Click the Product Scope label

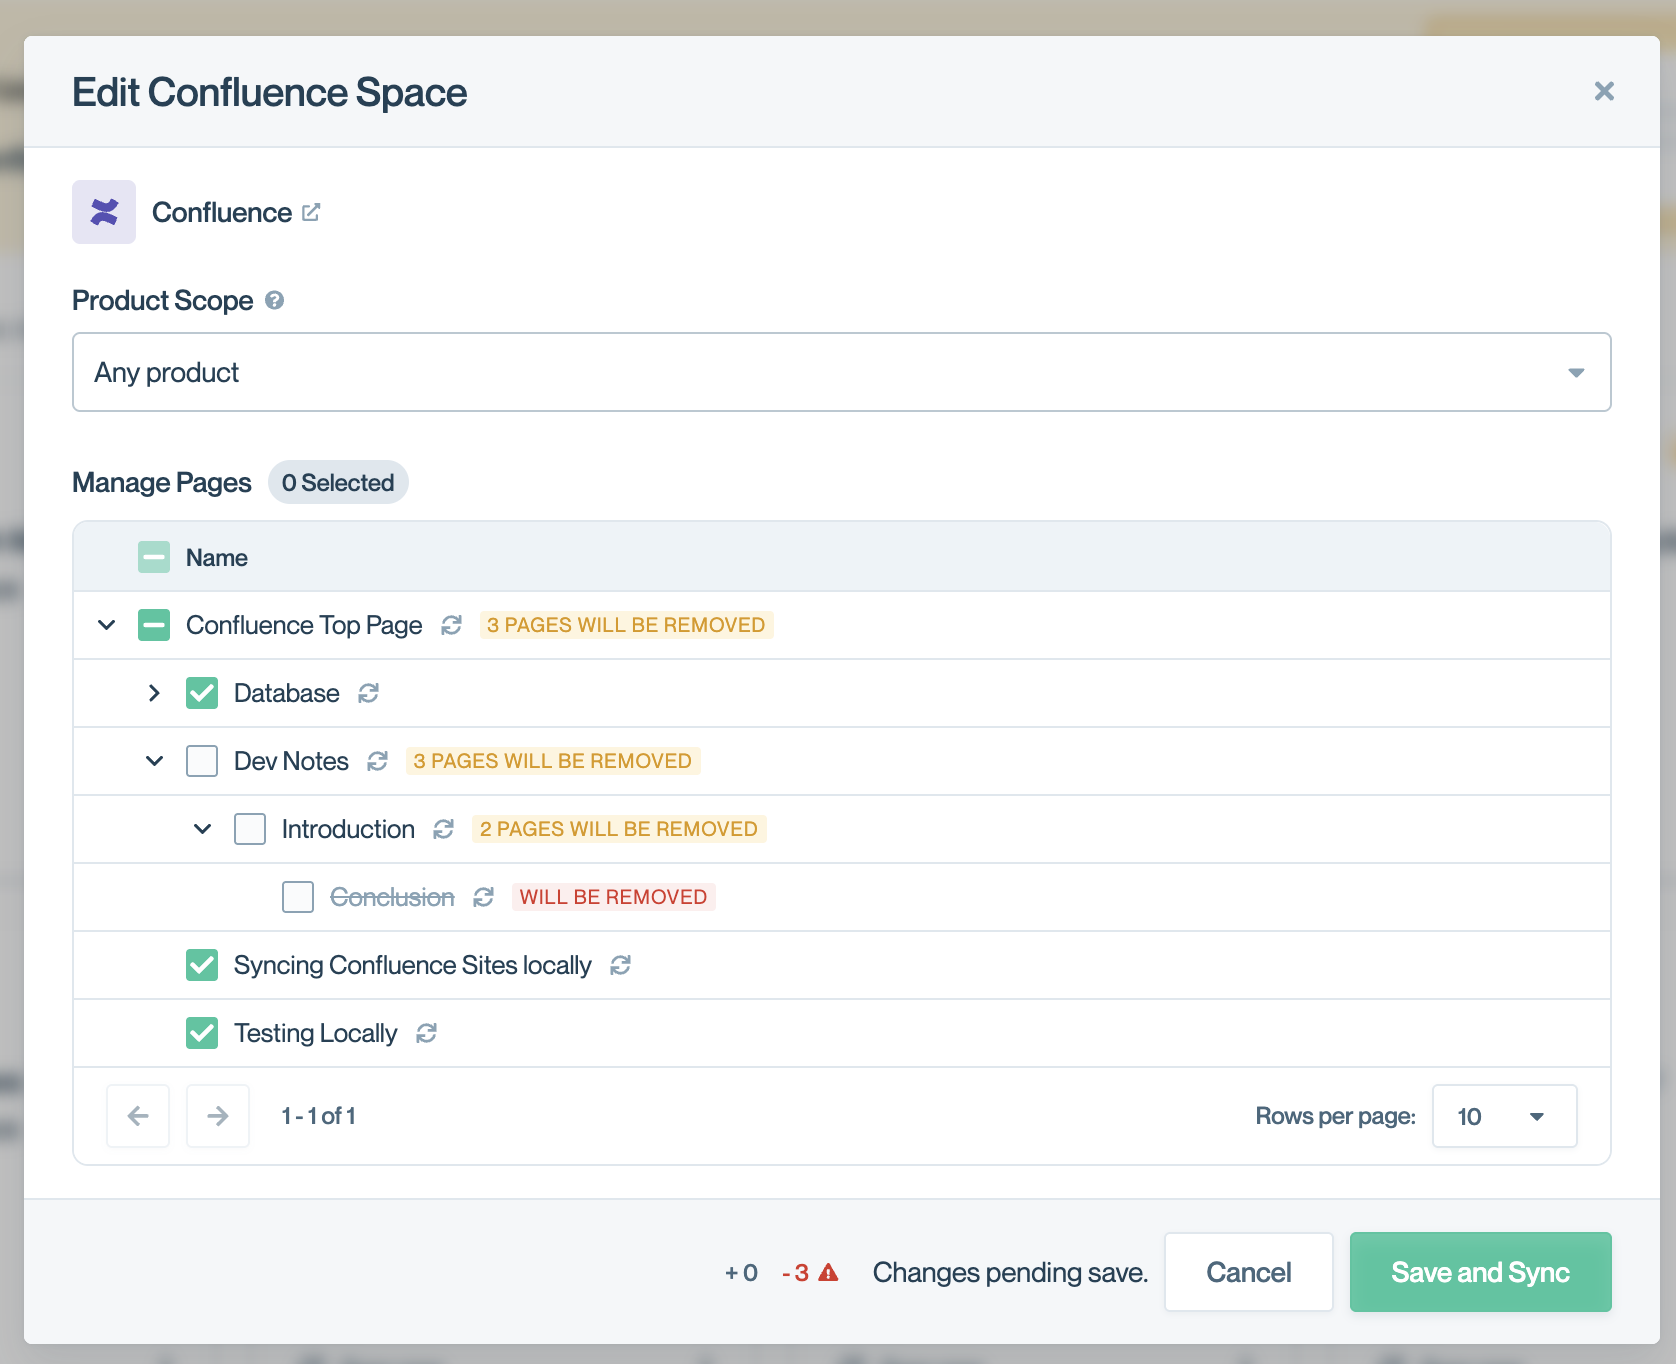[x=163, y=300]
